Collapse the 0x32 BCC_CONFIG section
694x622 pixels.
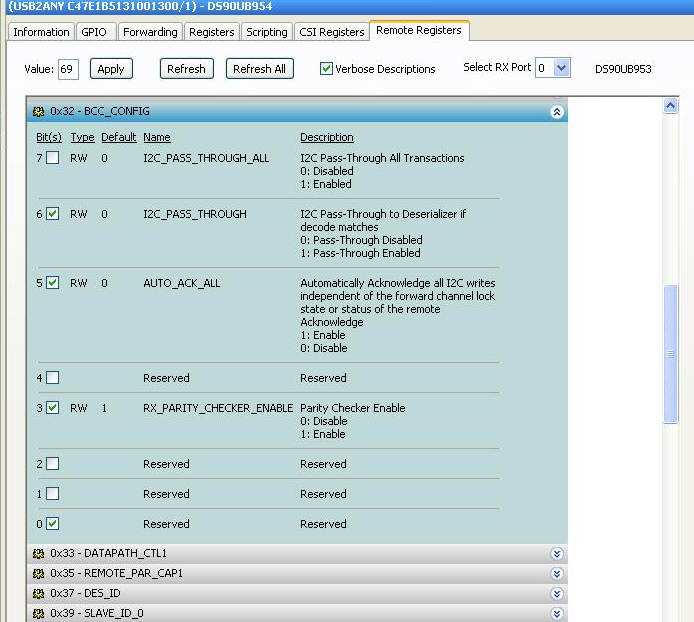pos(557,112)
